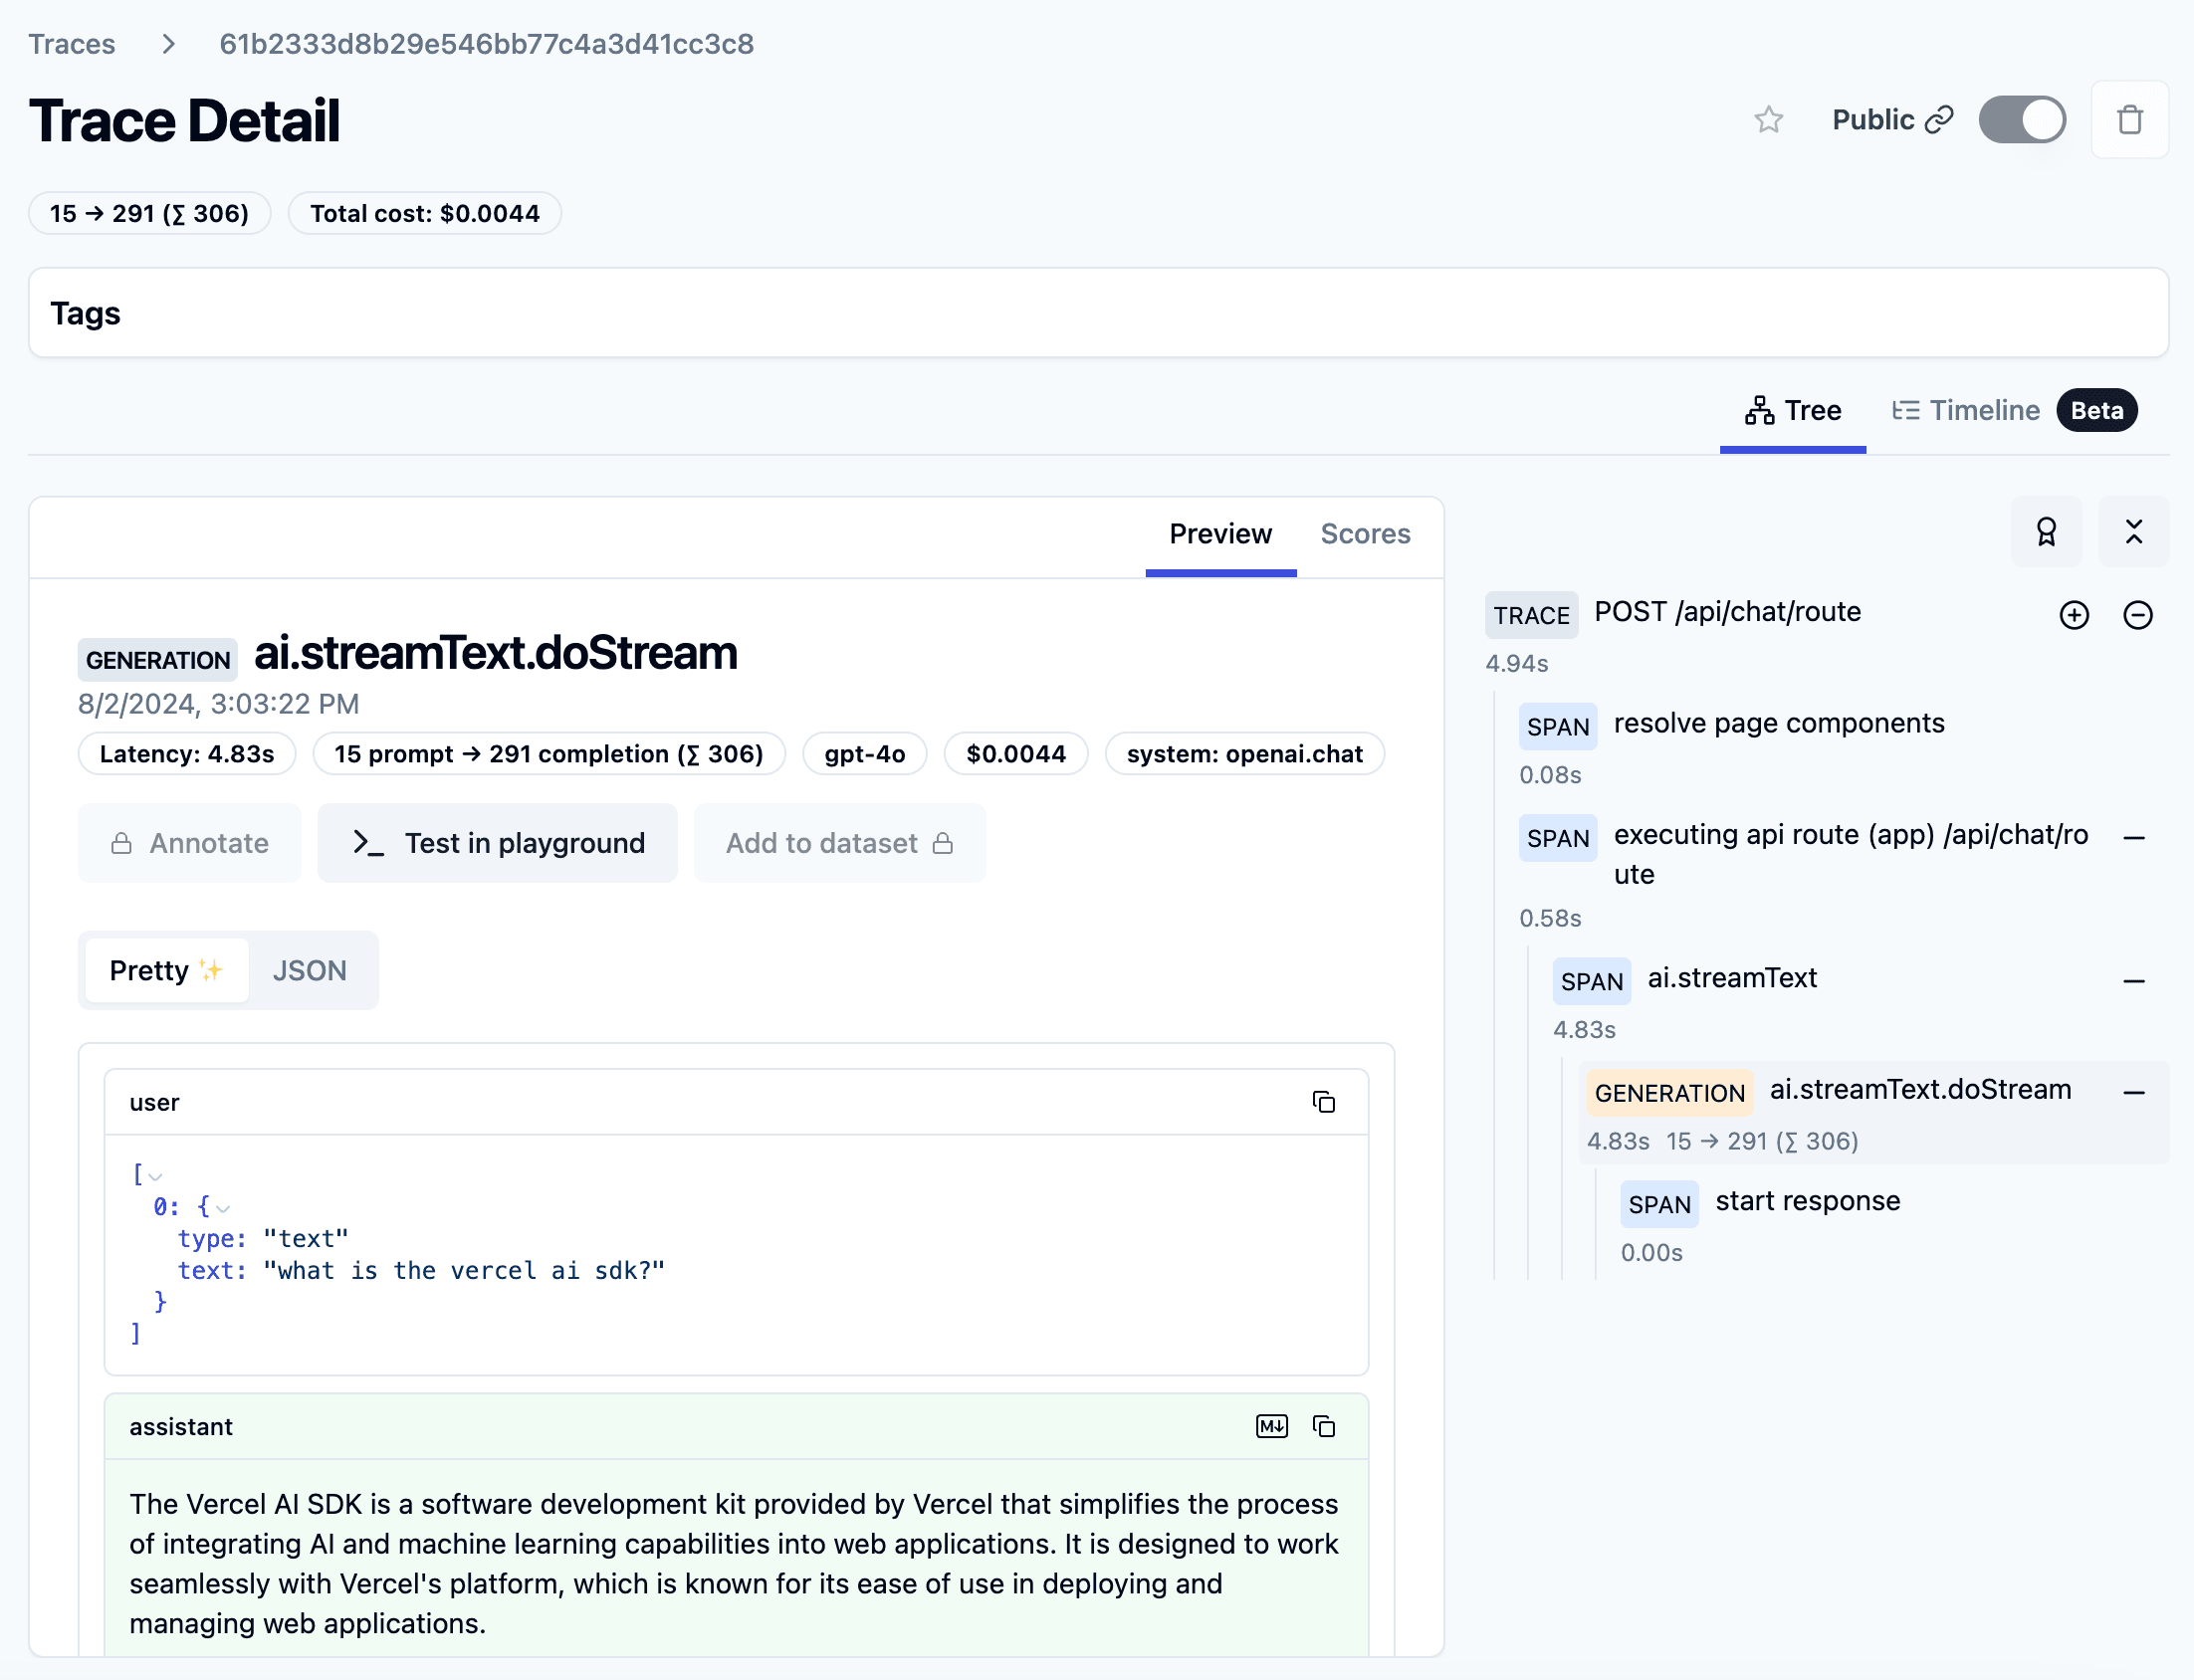Toggle the Public sharing switch

(2022, 119)
